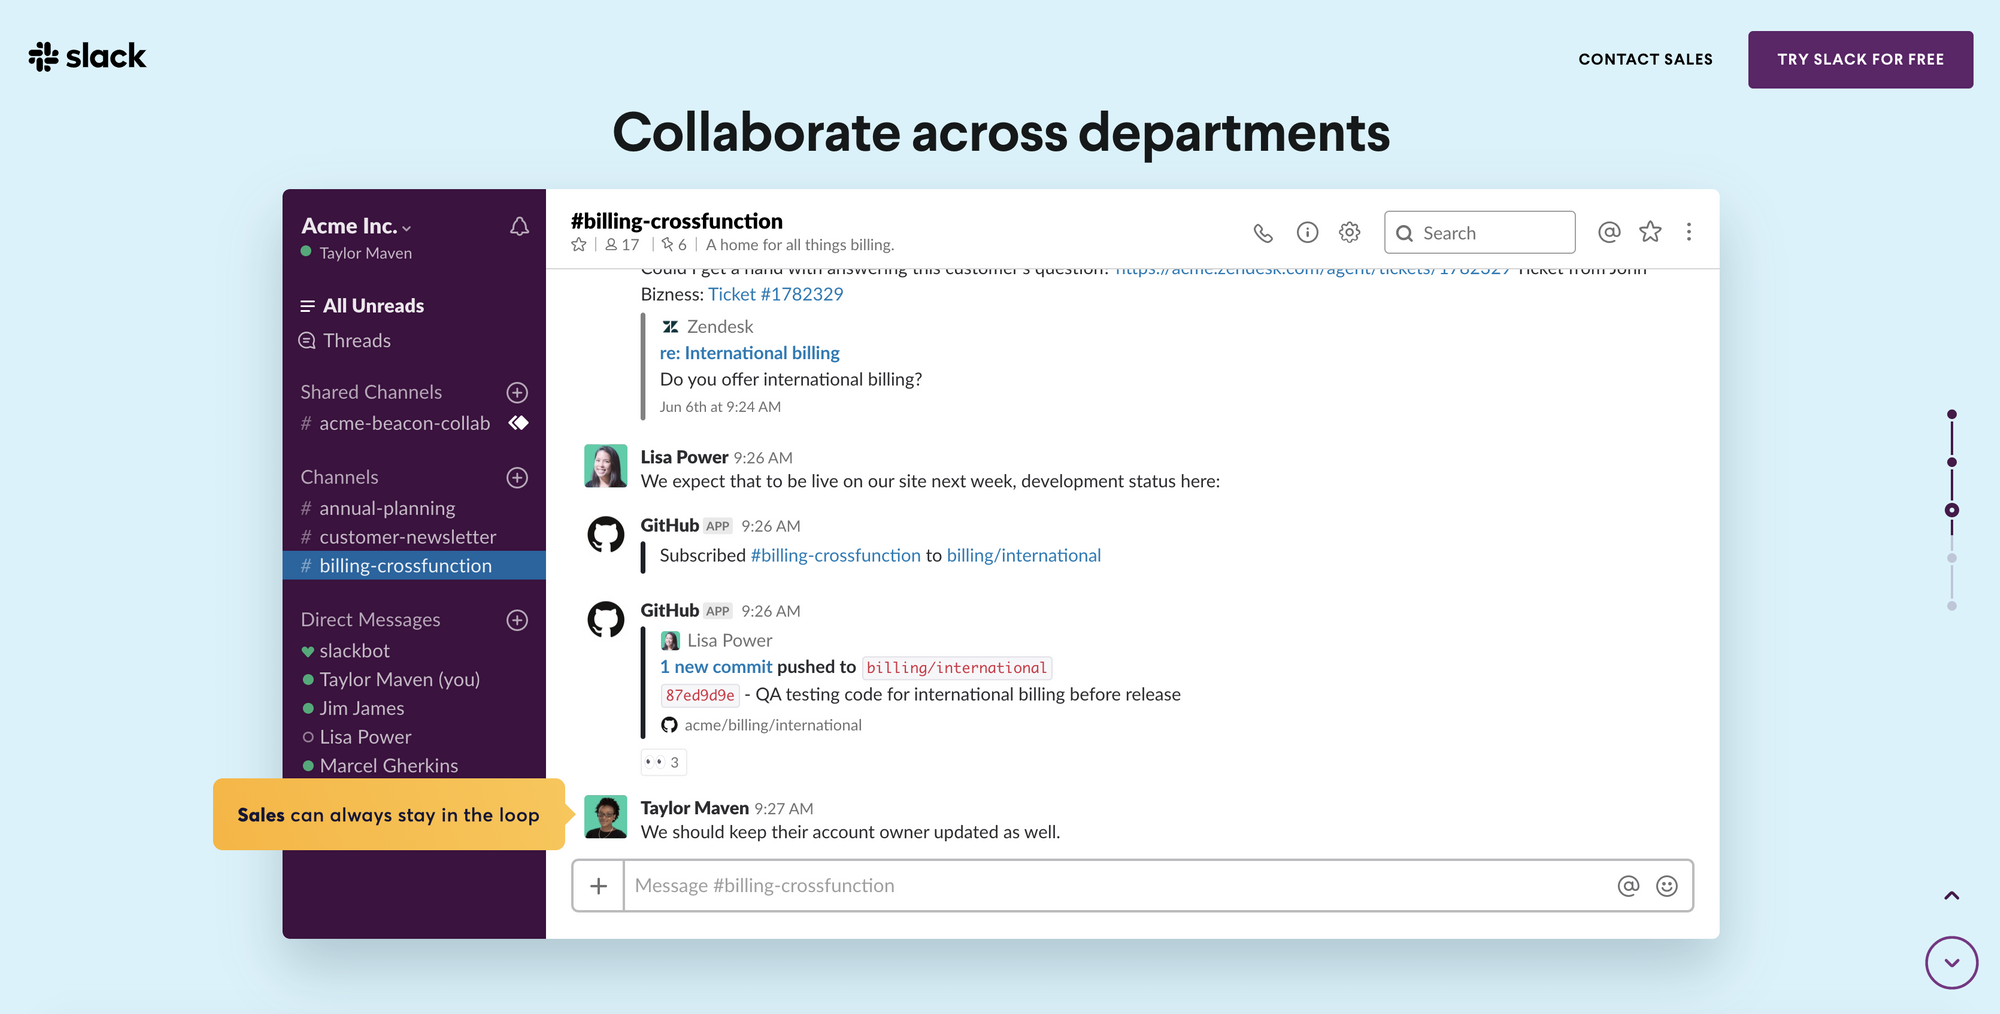Image resolution: width=2000 pixels, height=1014 pixels.
Task: Start a new direct message with plus
Action: [x=517, y=620]
